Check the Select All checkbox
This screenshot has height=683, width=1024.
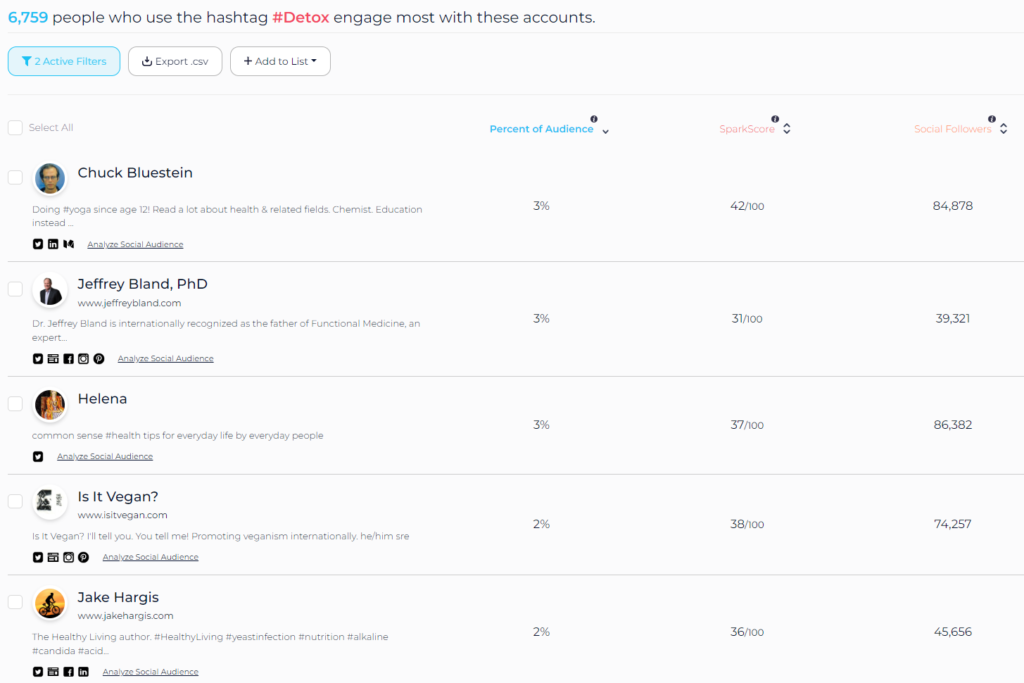click(x=15, y=127)
